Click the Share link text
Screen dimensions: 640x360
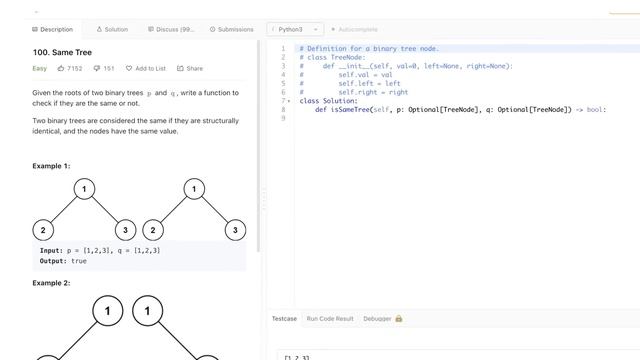coord(195,68)
